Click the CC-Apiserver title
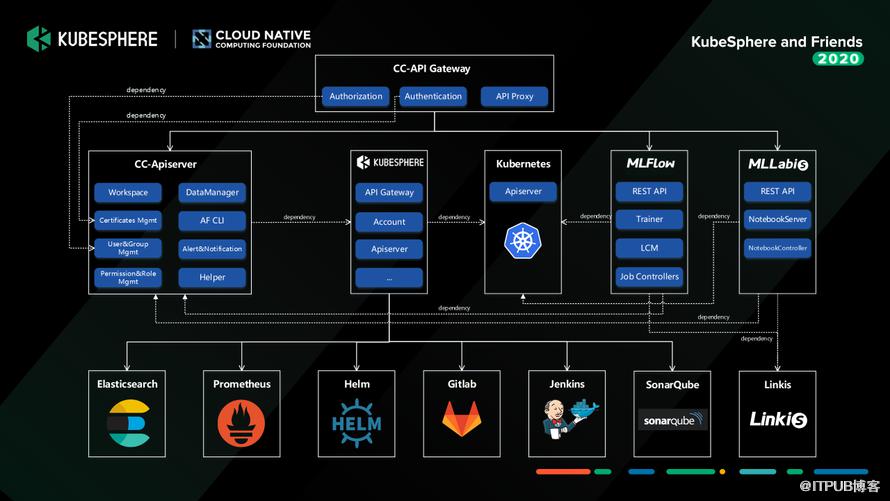Image resolution: width=890 pixels, height=501 pixels. pyautogui.click(x=166, y=165)
